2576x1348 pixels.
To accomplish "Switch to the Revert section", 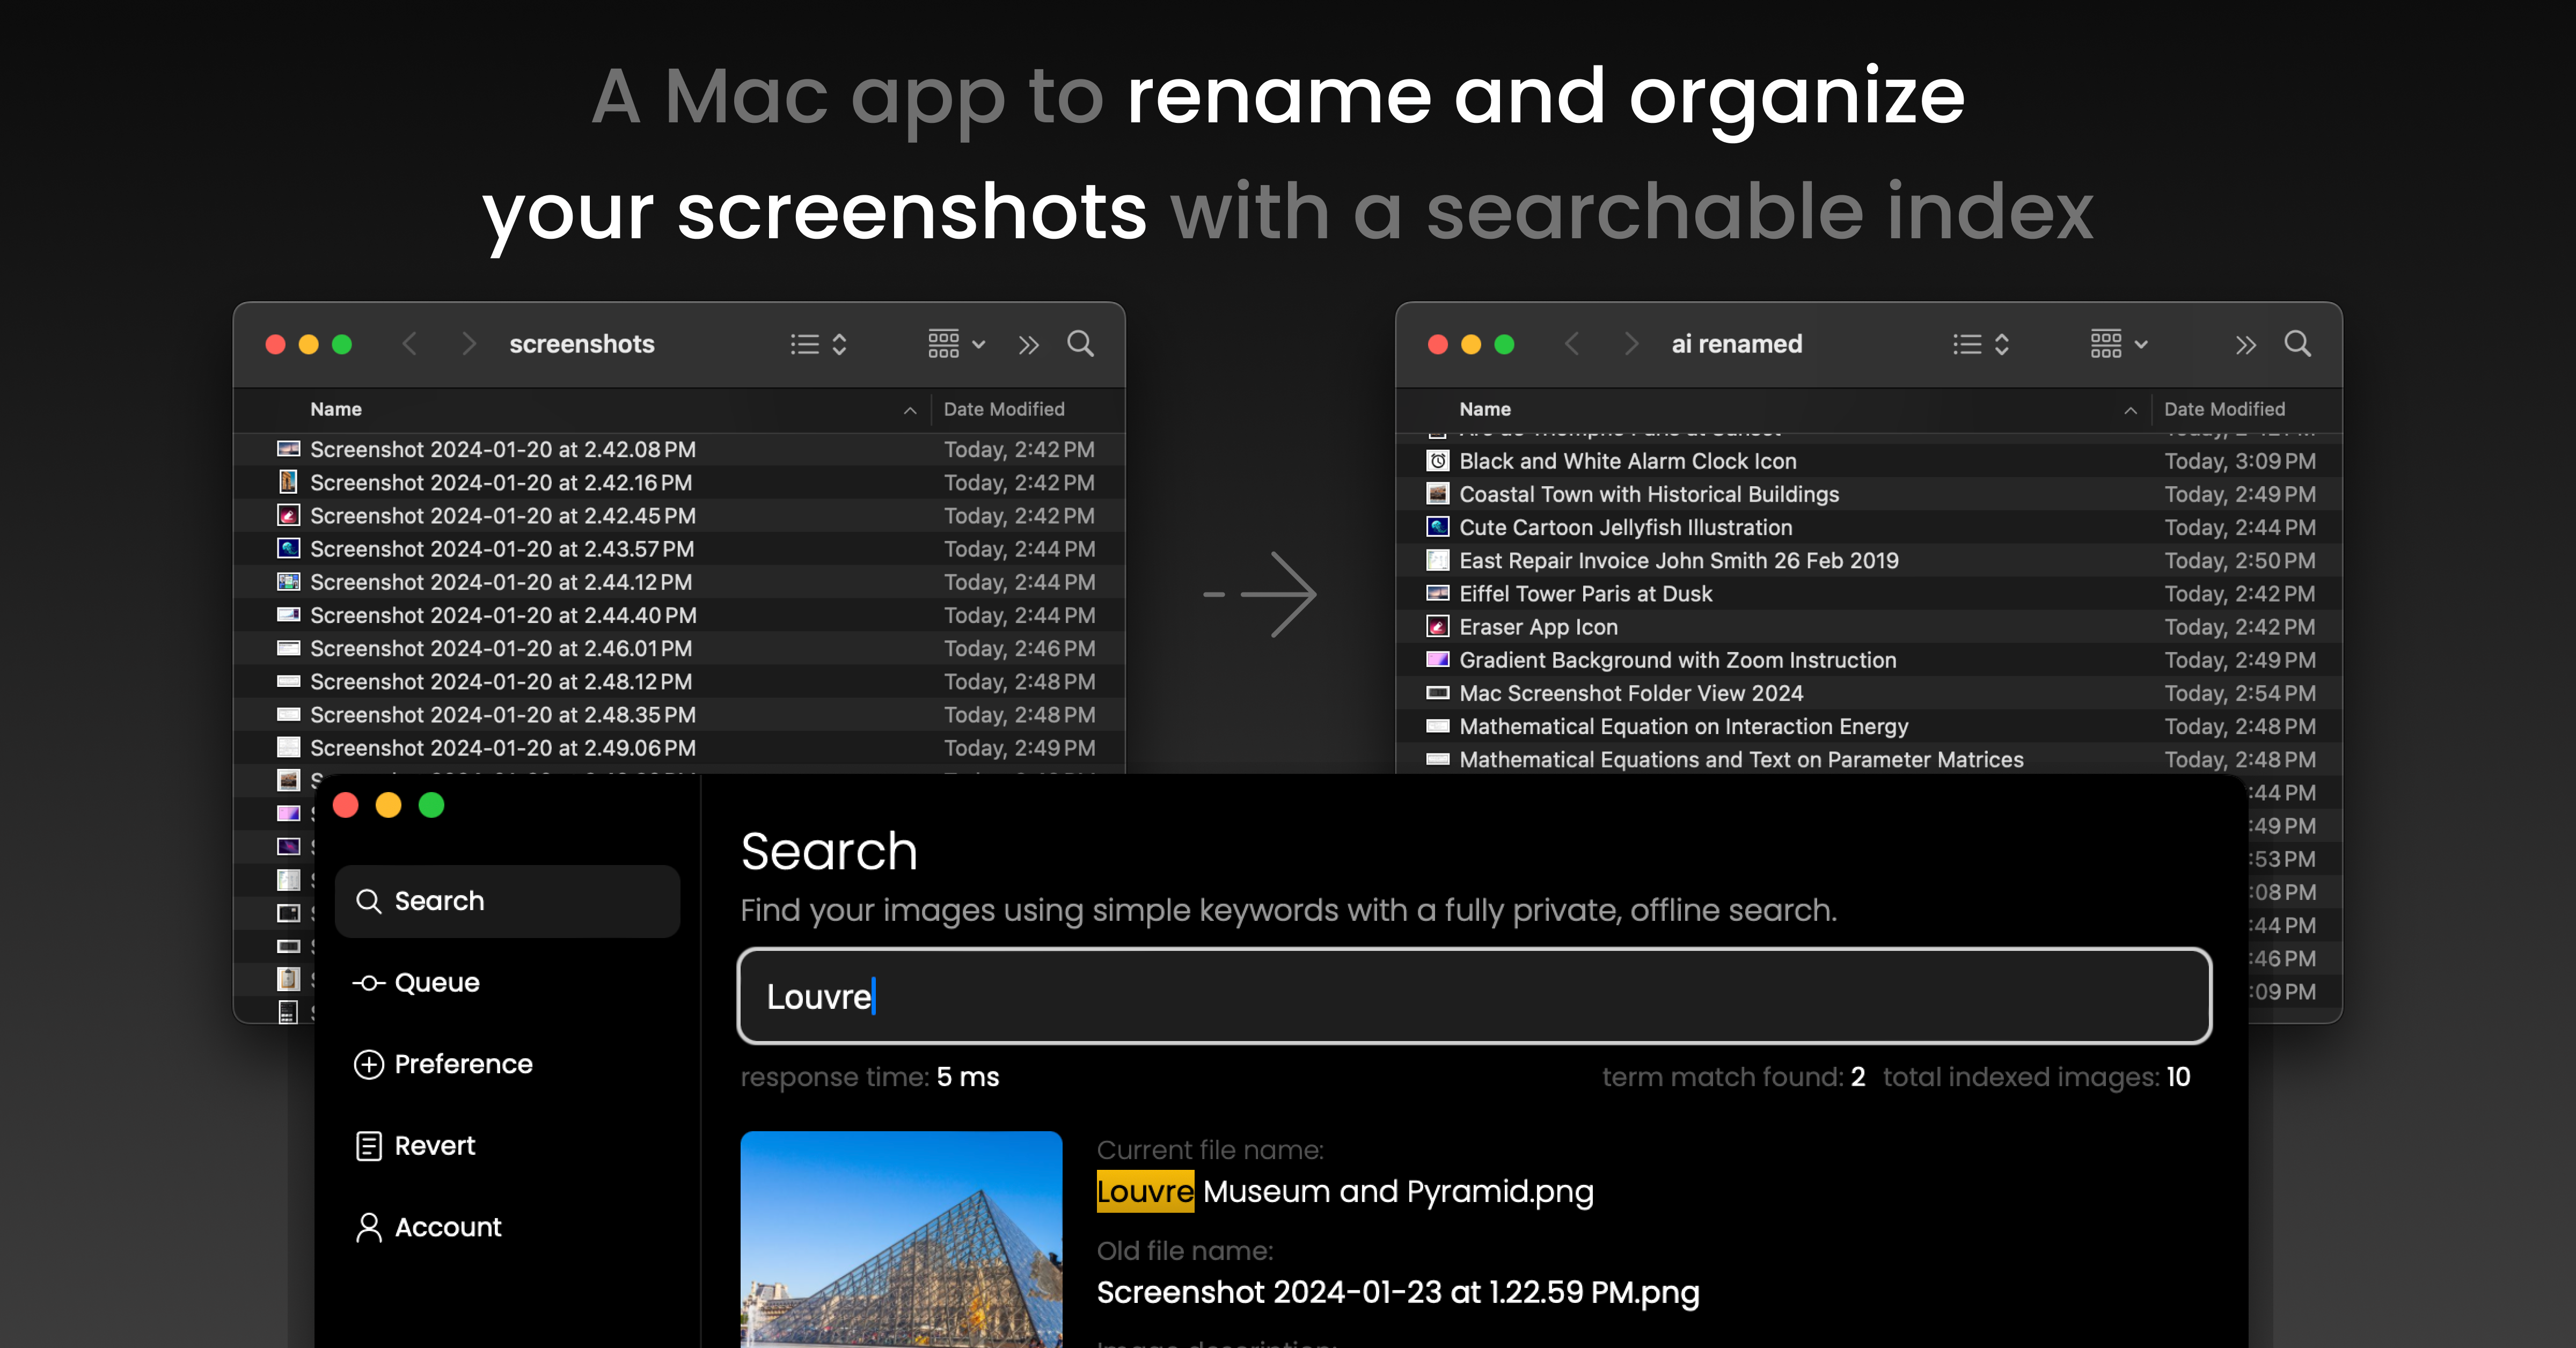I will click(x=434, y=1145).
